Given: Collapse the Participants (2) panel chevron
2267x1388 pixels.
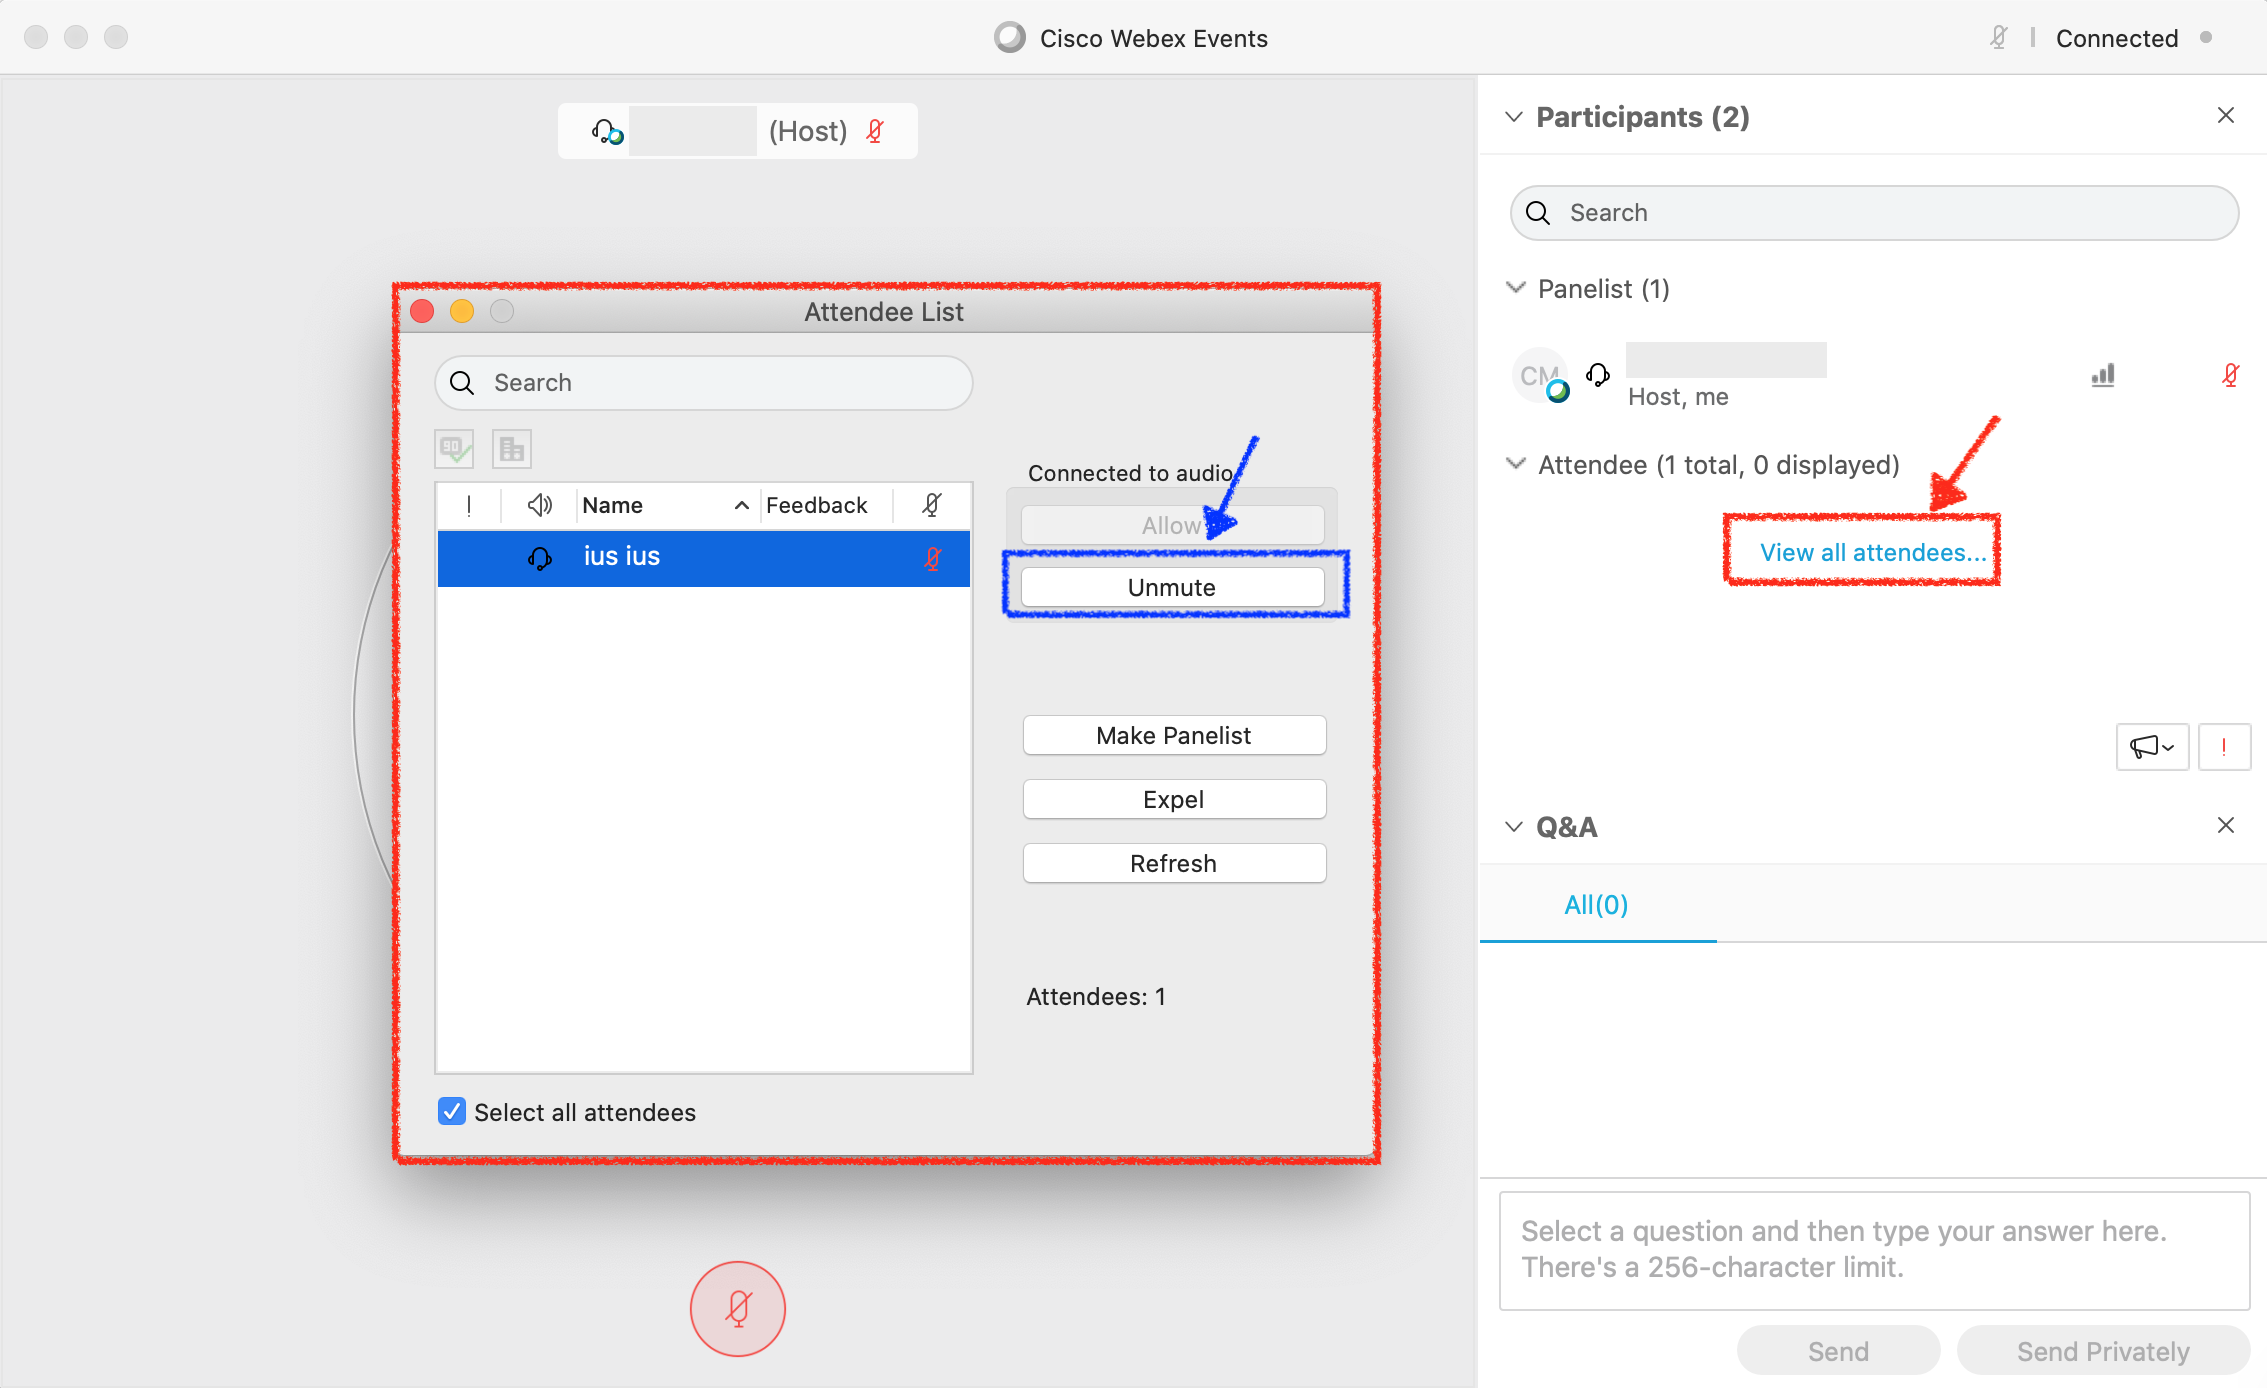Looking at the screenshot, I should click(1514, 117).
